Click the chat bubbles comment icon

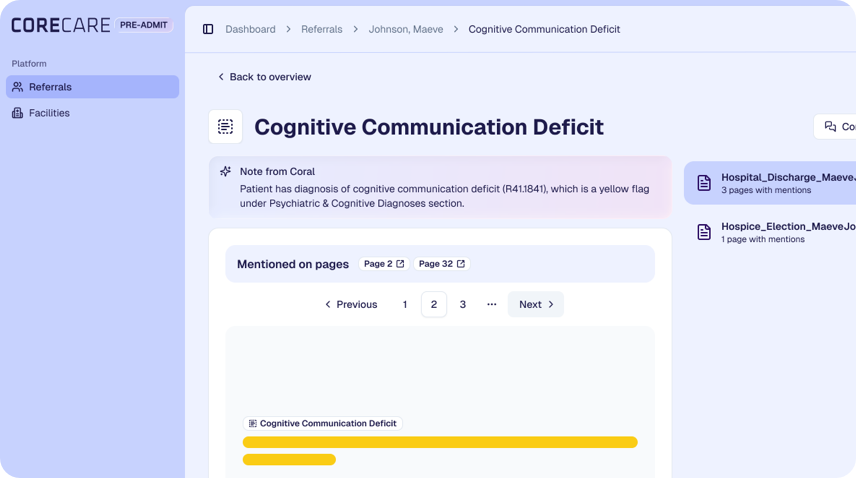[x=830, y=127]
